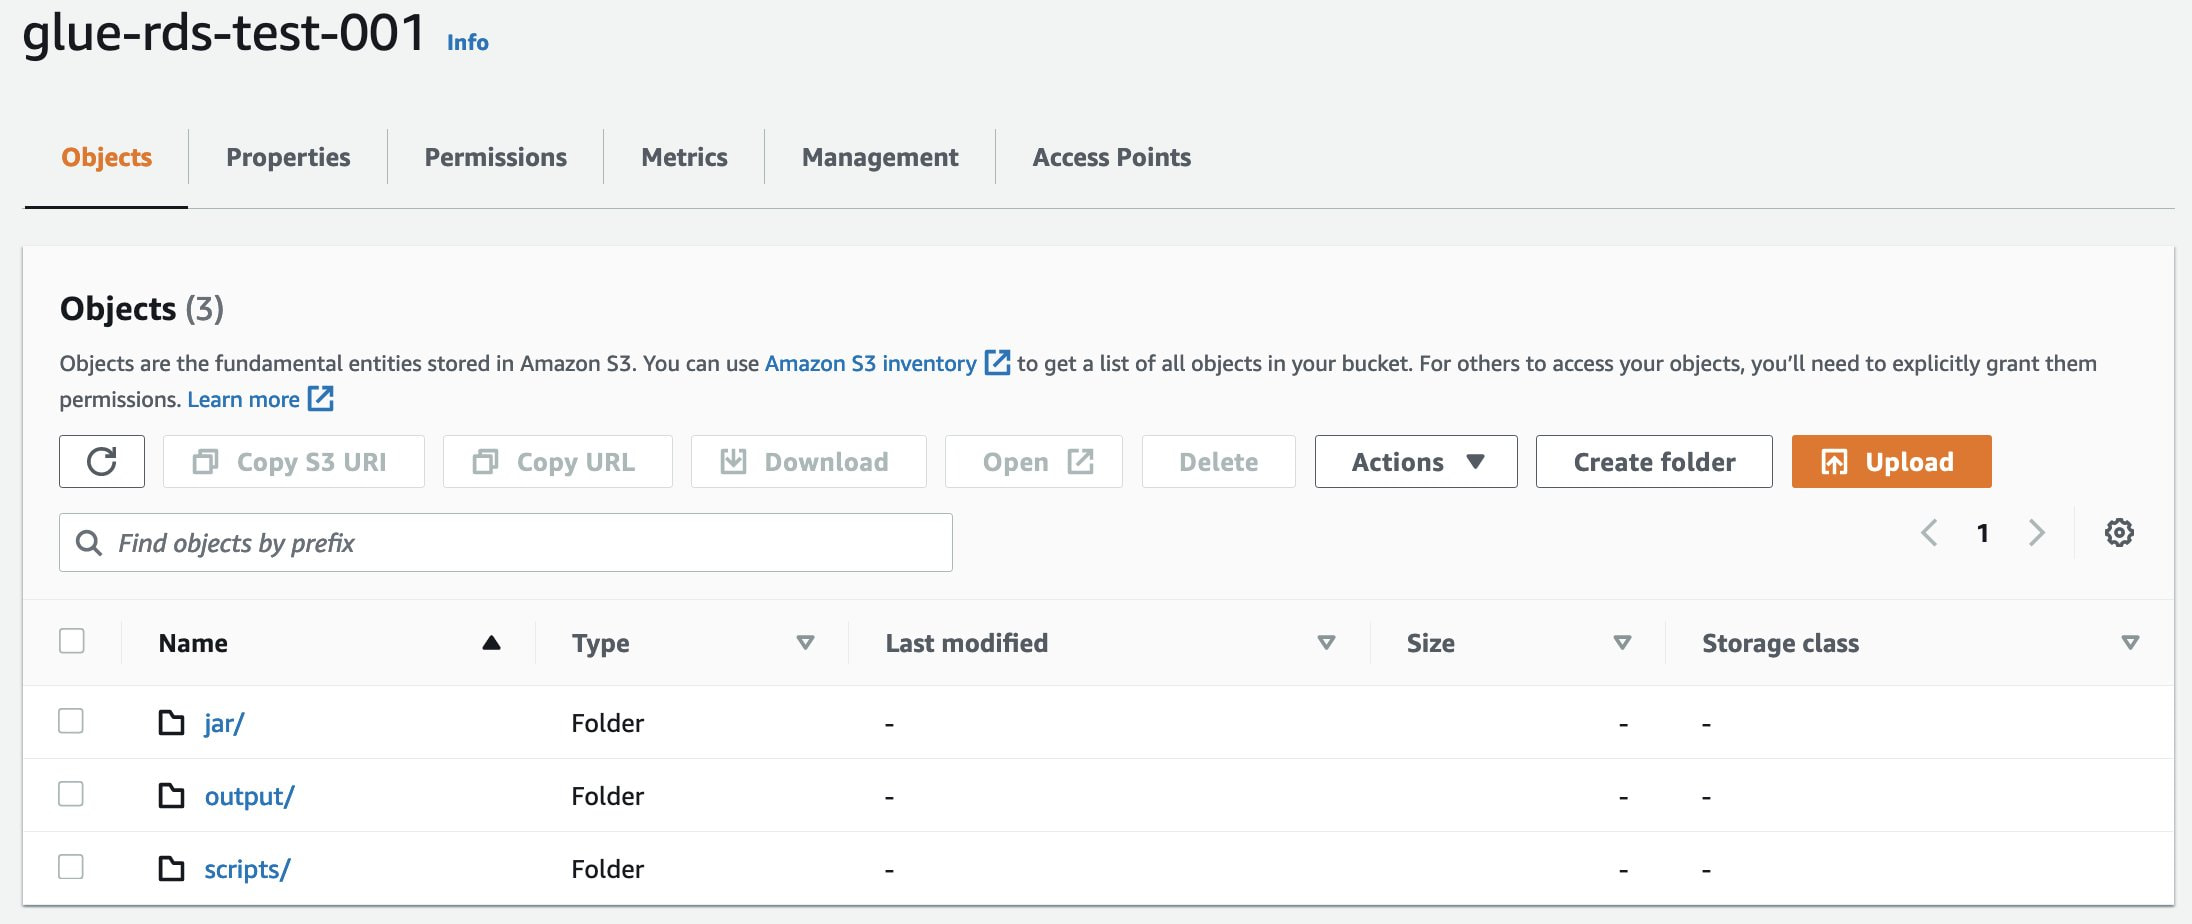This screenshot has height=924, width=2192.
Task: Sort by Name ascending arrow
Action: (491, 643)
